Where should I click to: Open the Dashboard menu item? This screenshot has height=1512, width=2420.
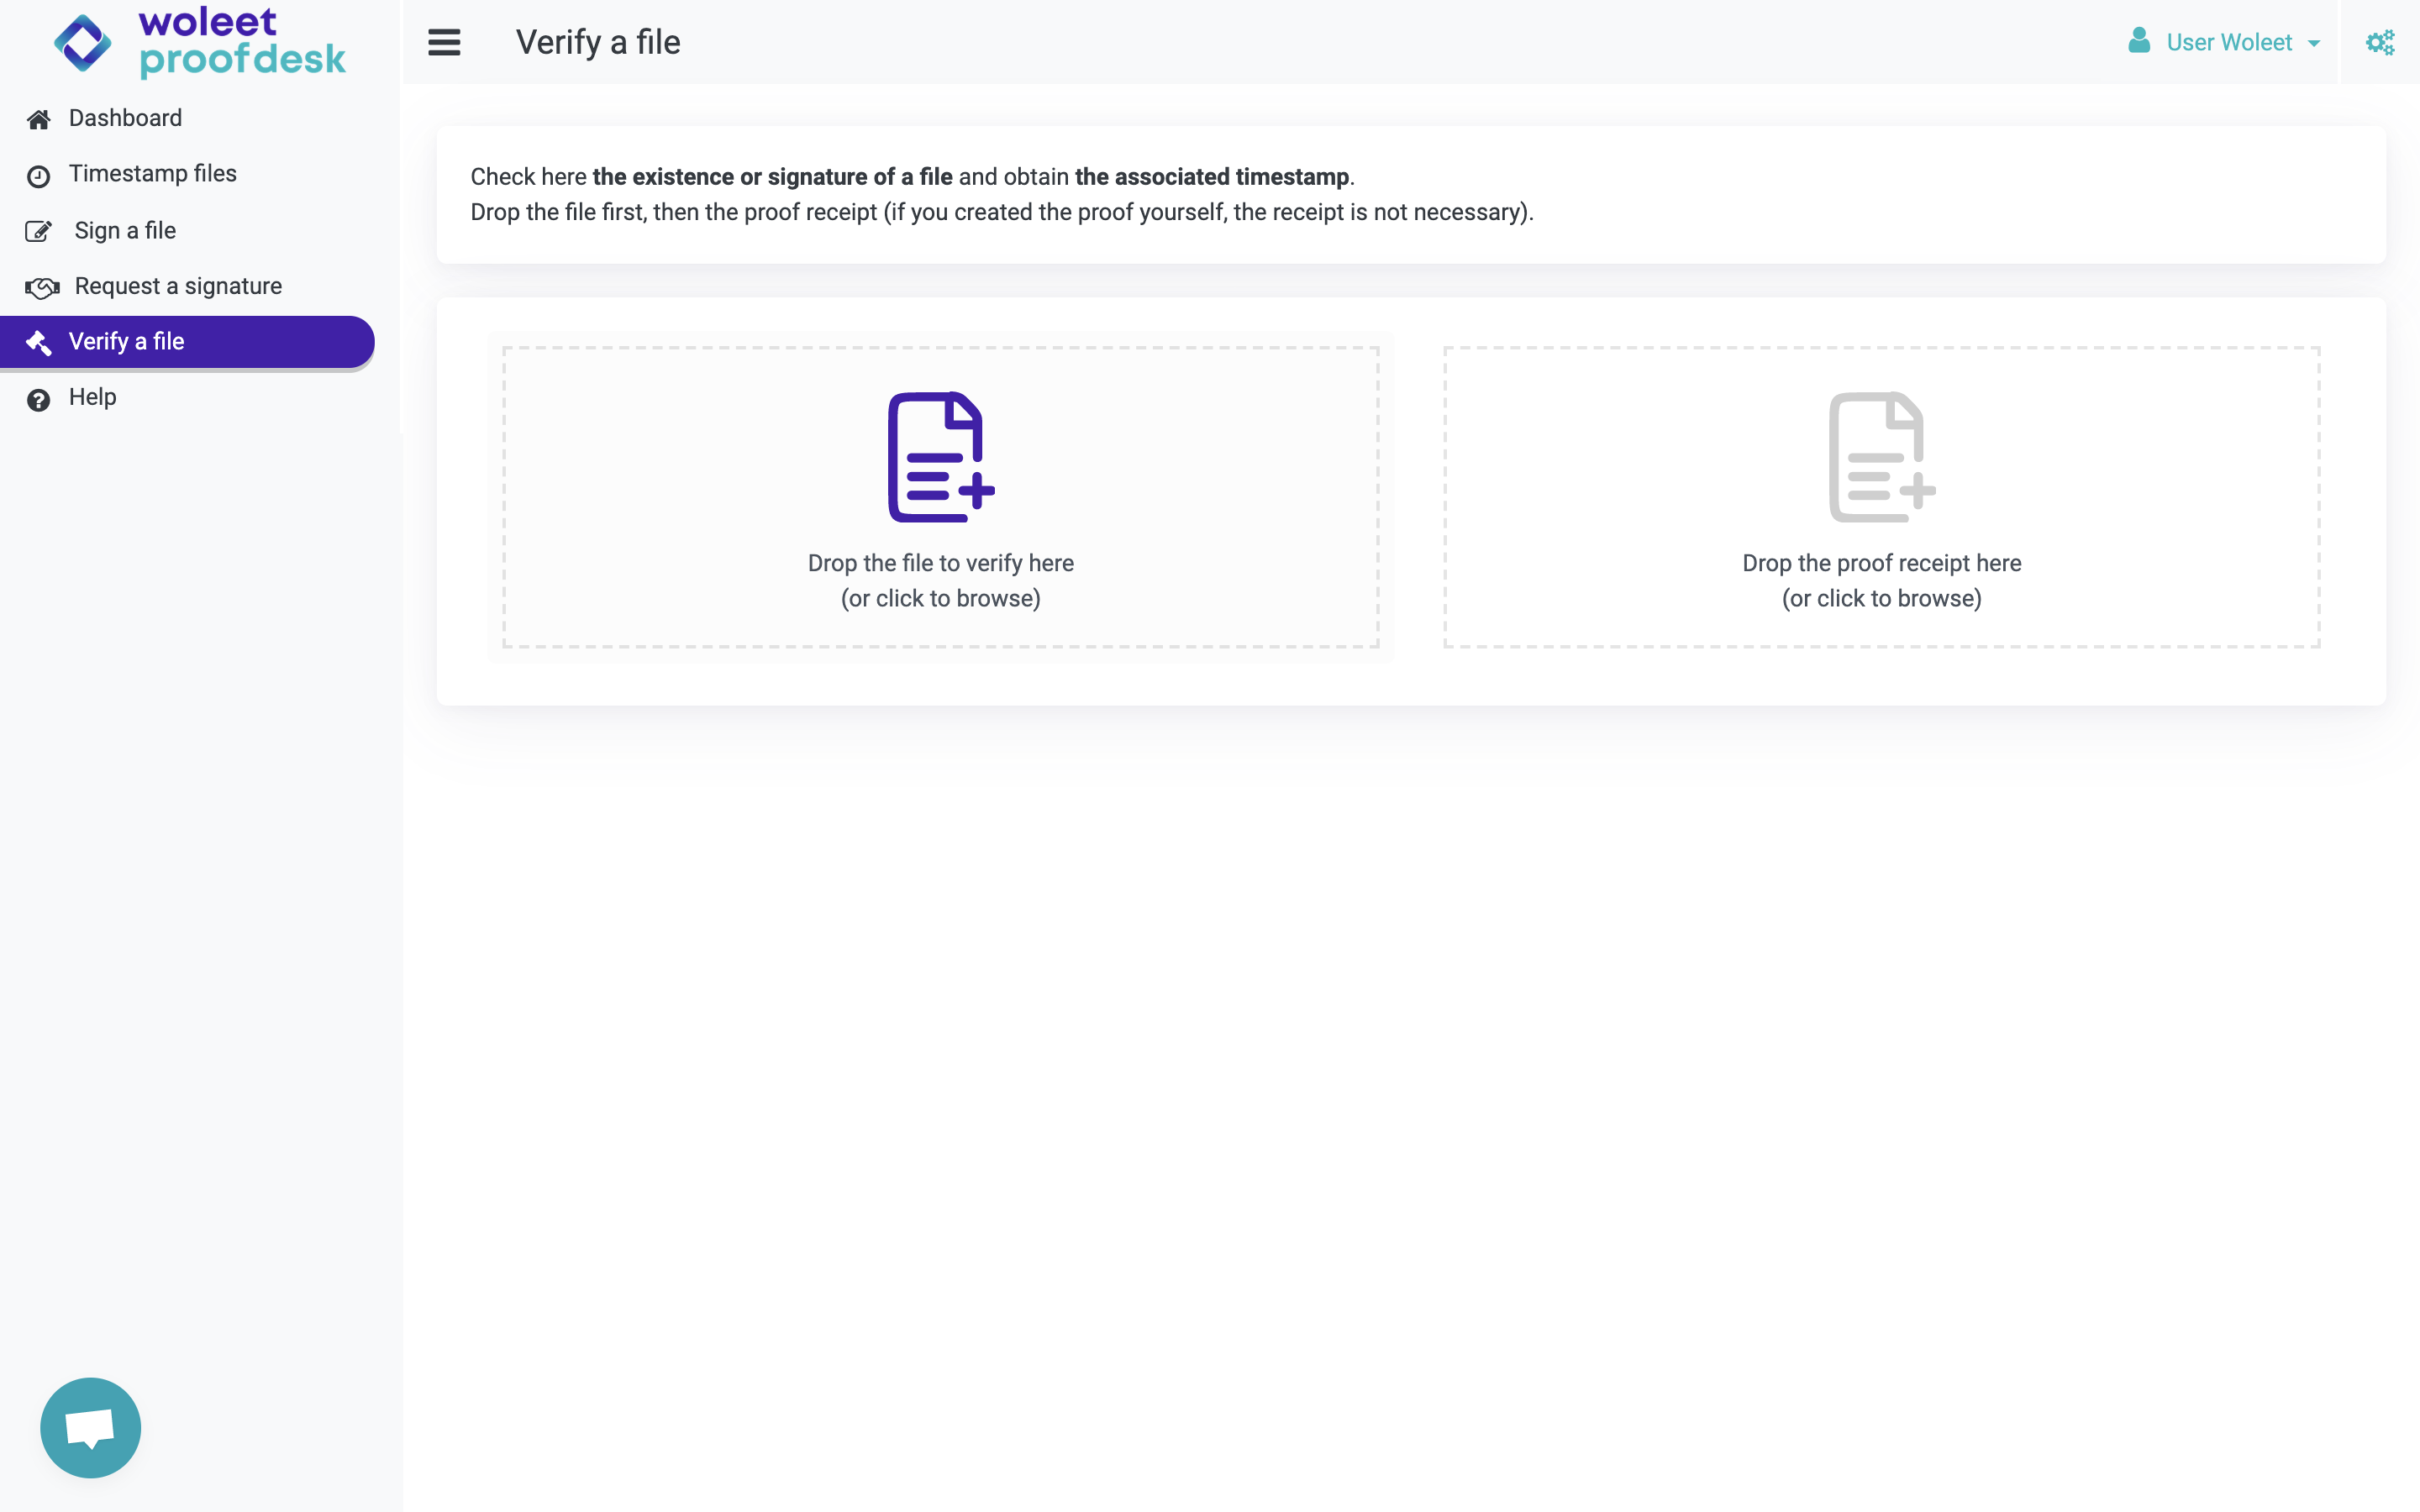click(125, 118)
